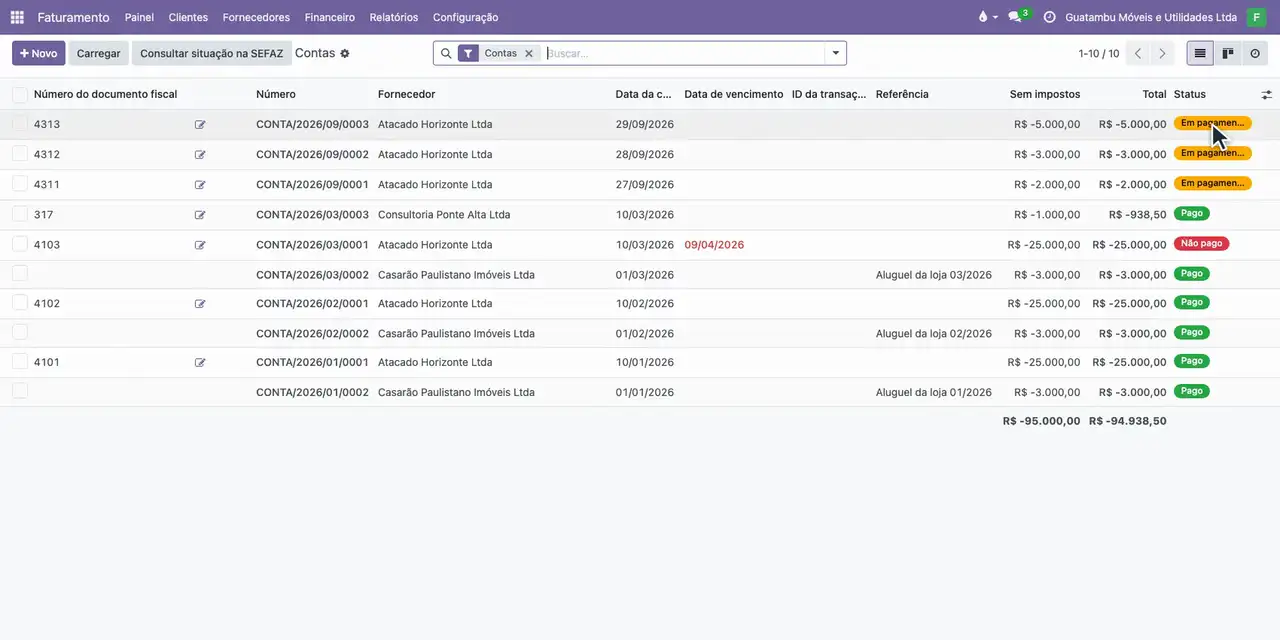1280x640 pixels.
Task: Sort by Status column header
Action: coord(1189,94)
